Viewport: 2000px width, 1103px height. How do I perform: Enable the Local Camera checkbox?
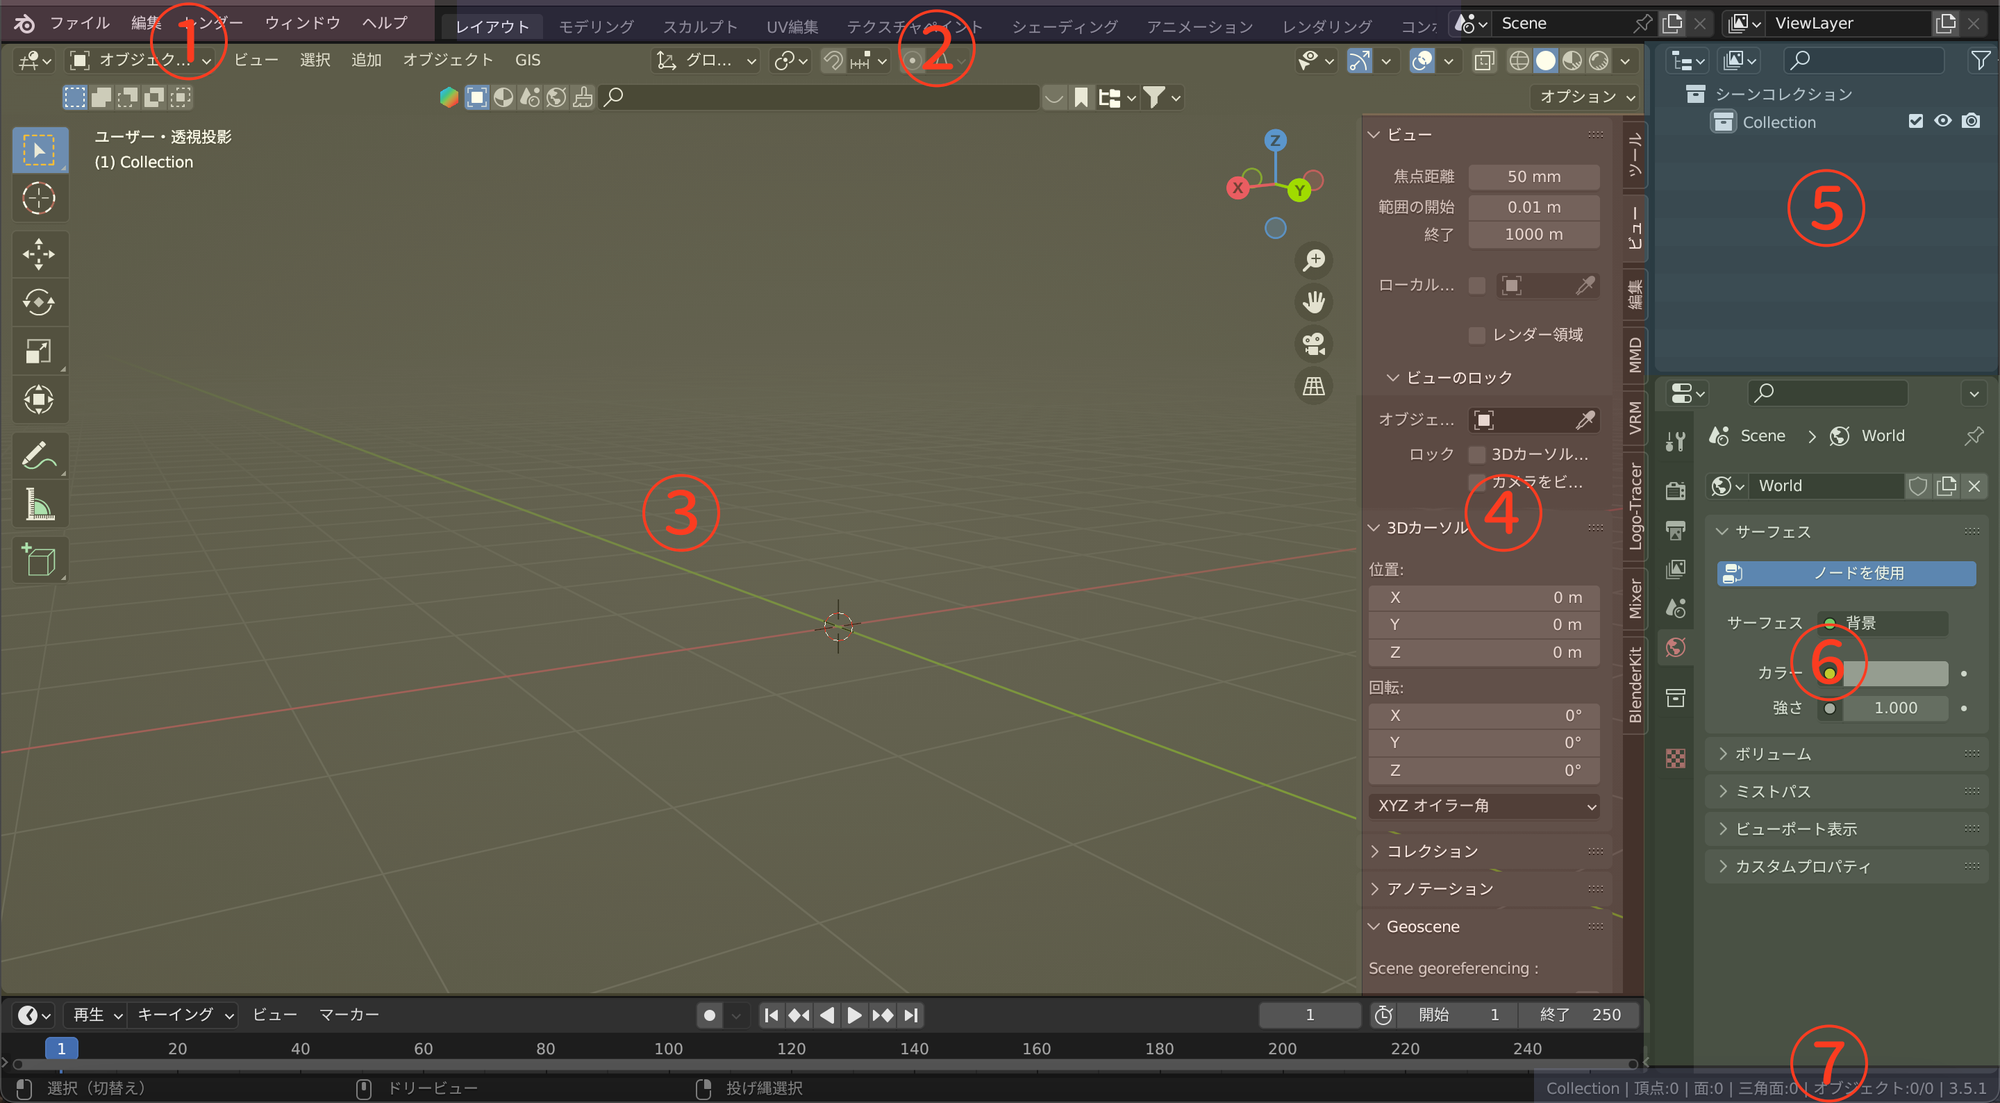pos(1477,286)
